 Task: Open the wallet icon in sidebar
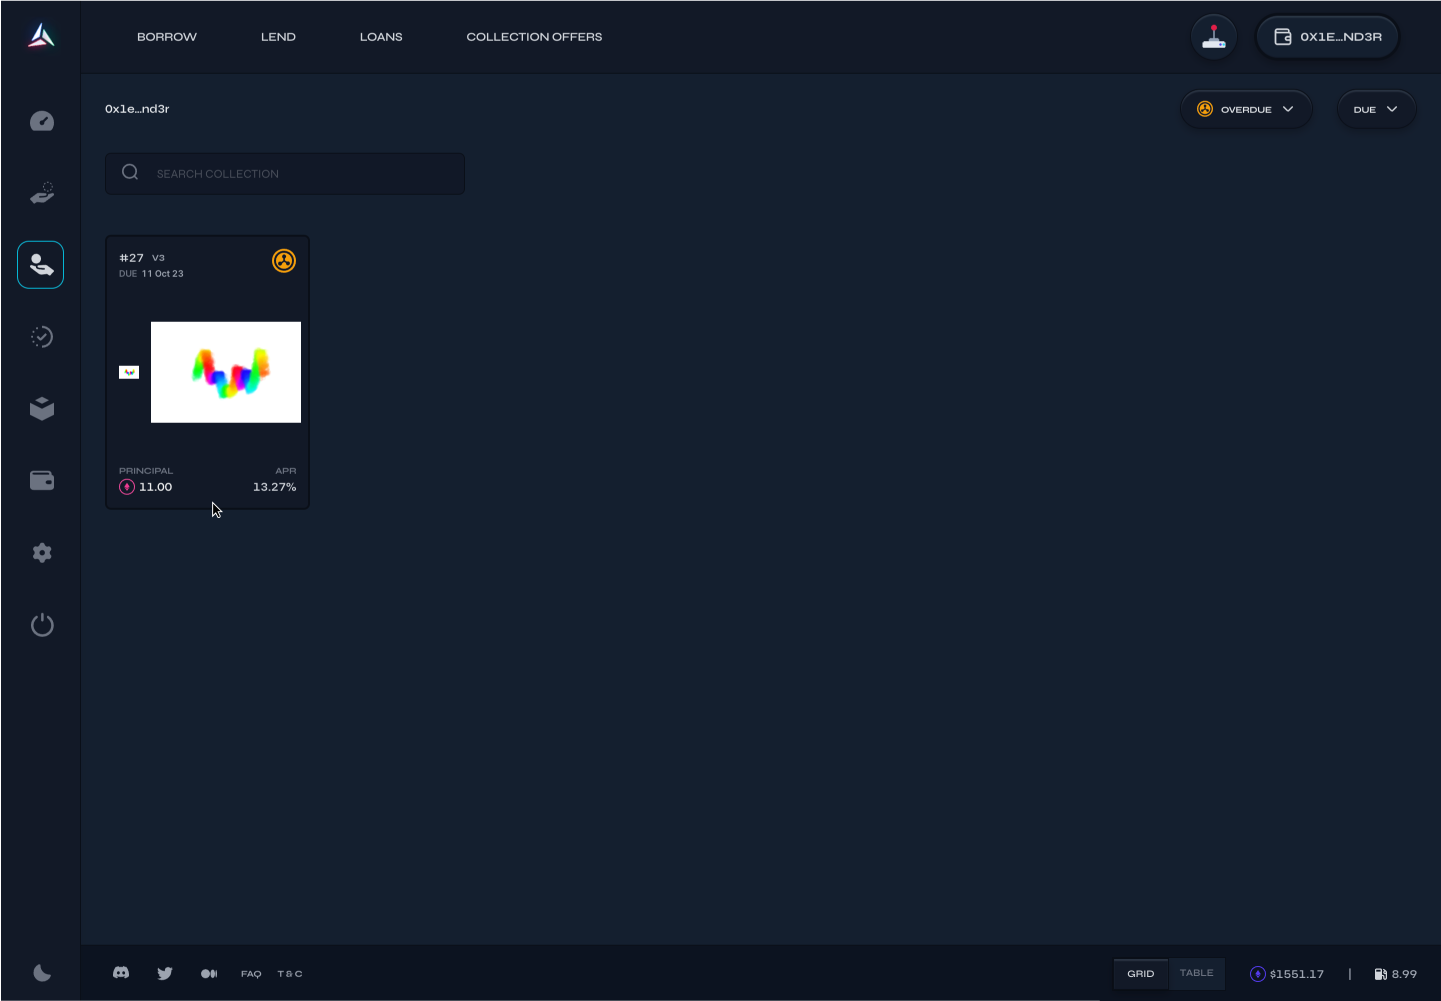[x=42, y=481]
